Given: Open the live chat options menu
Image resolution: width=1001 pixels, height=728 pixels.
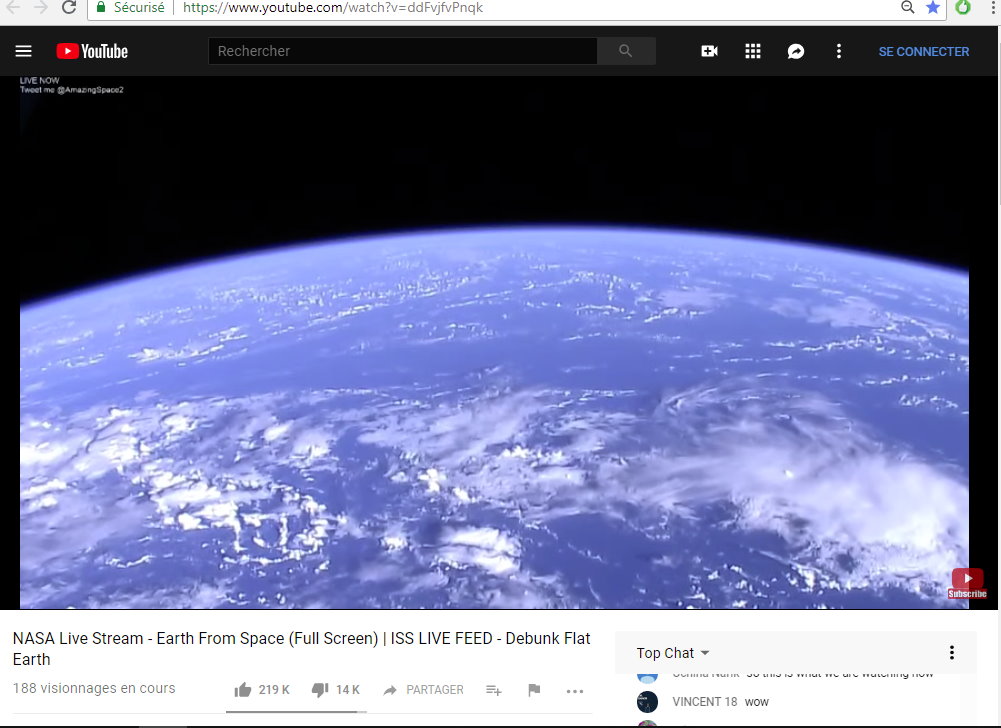Looking at the screenshot, I should [952, 652].
